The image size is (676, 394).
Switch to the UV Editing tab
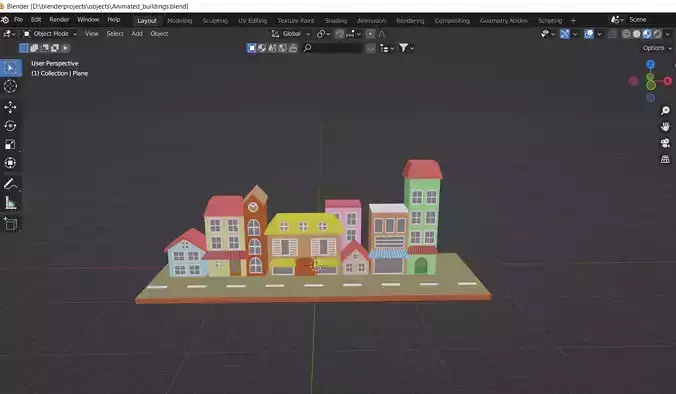[253, 21]
